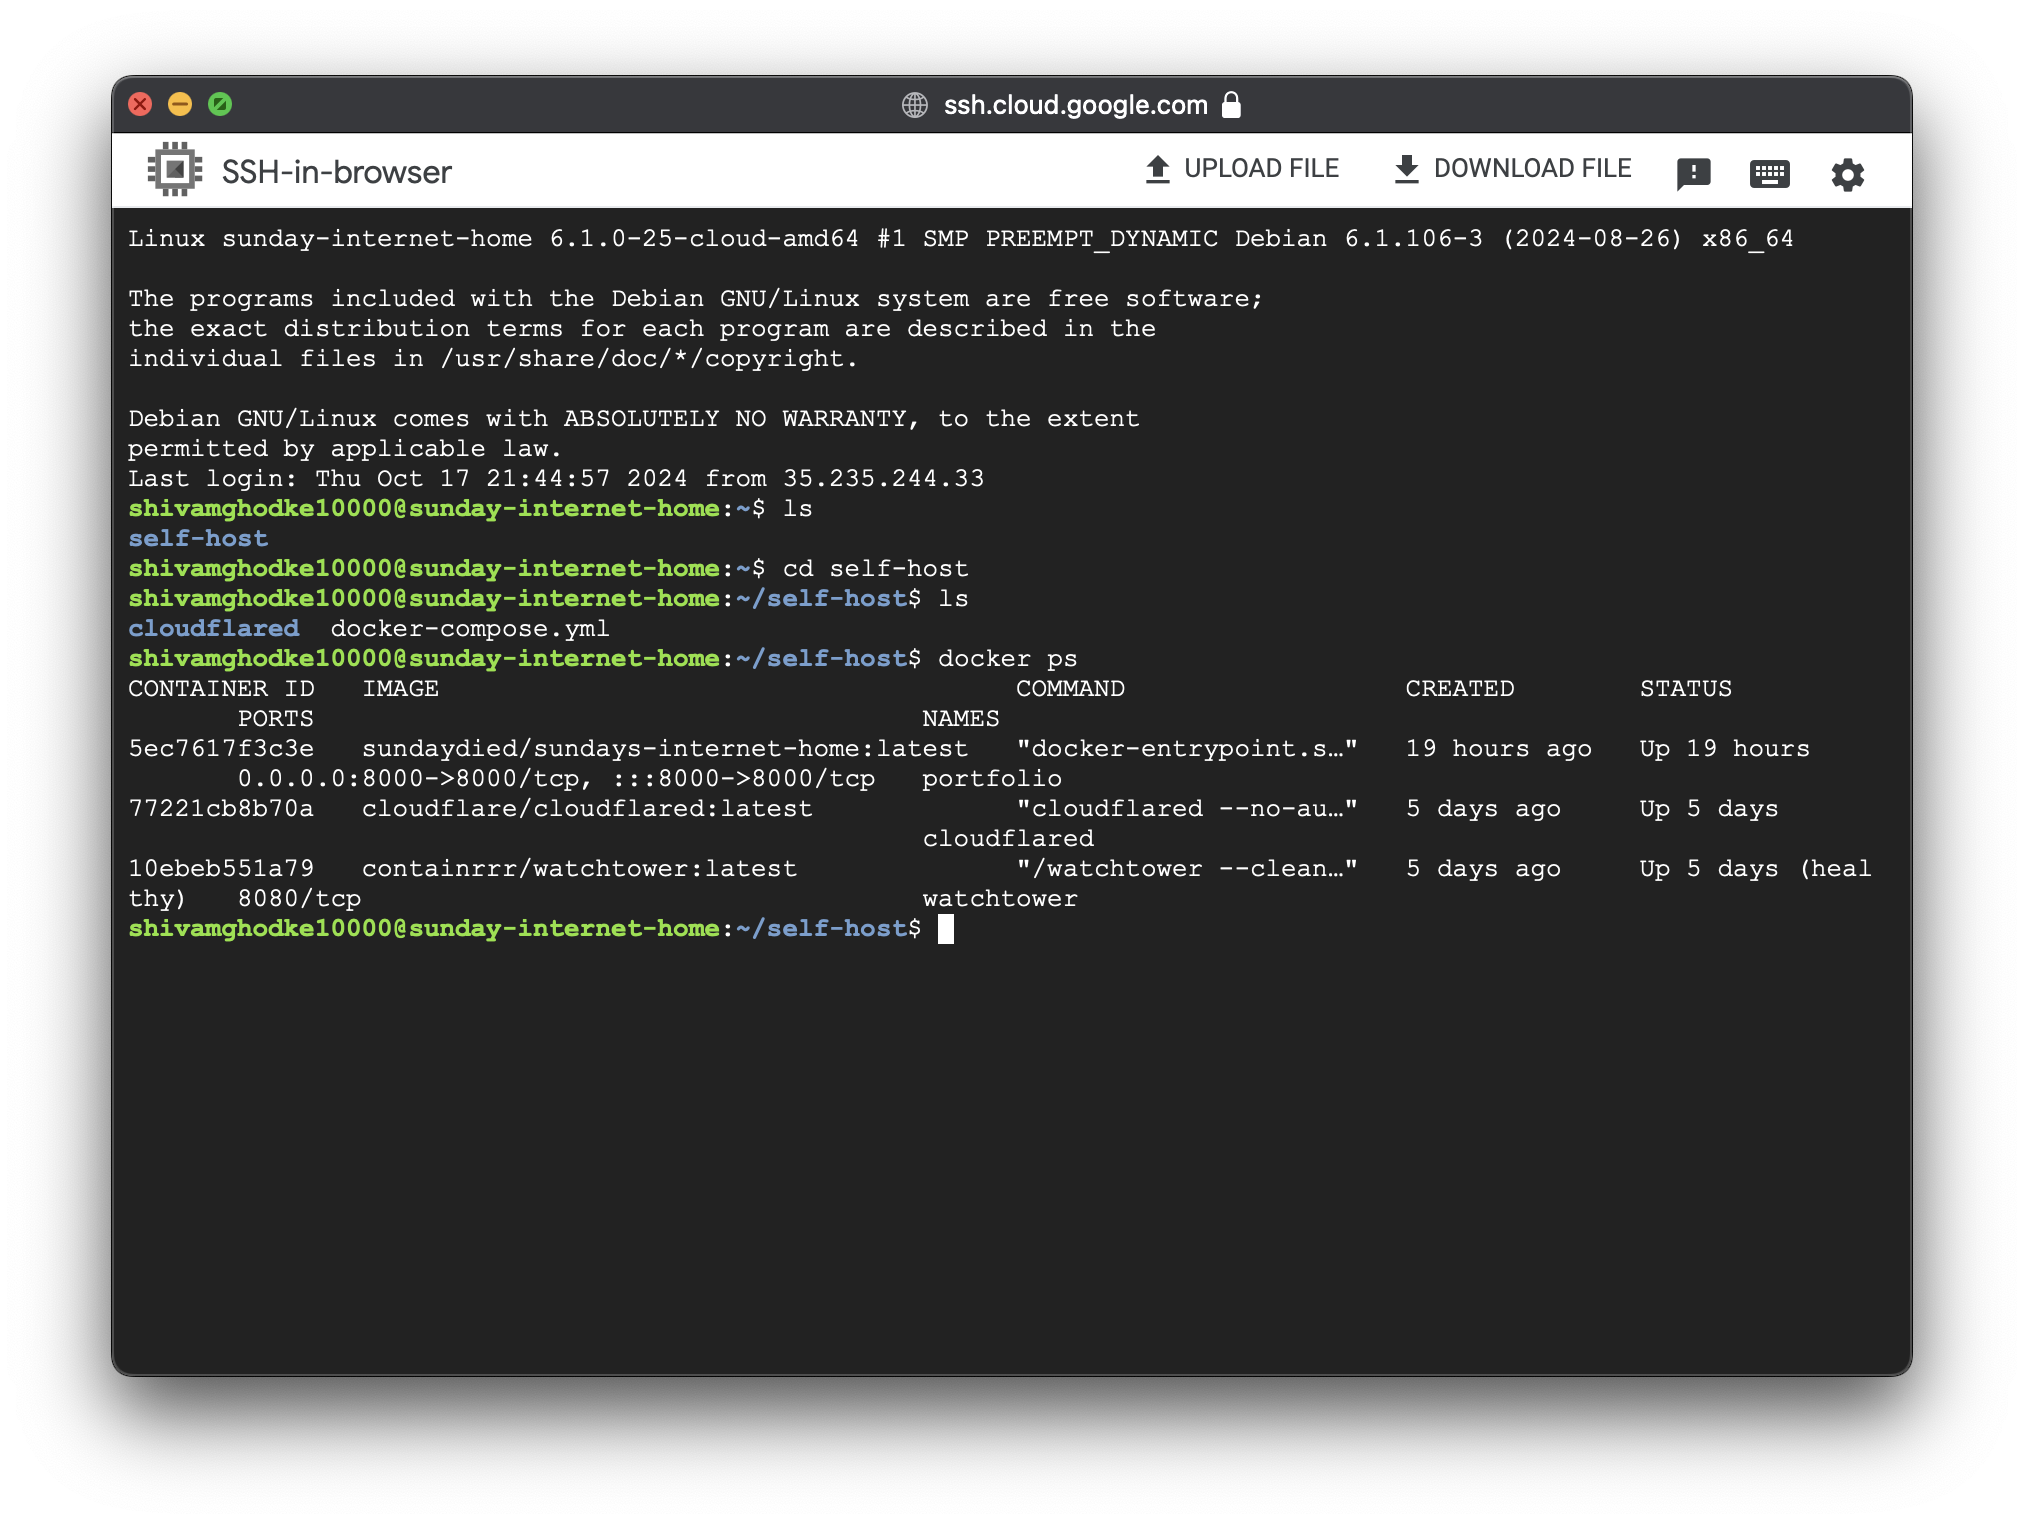
Task: Click the blue self-host directory name
Action: 198,539
